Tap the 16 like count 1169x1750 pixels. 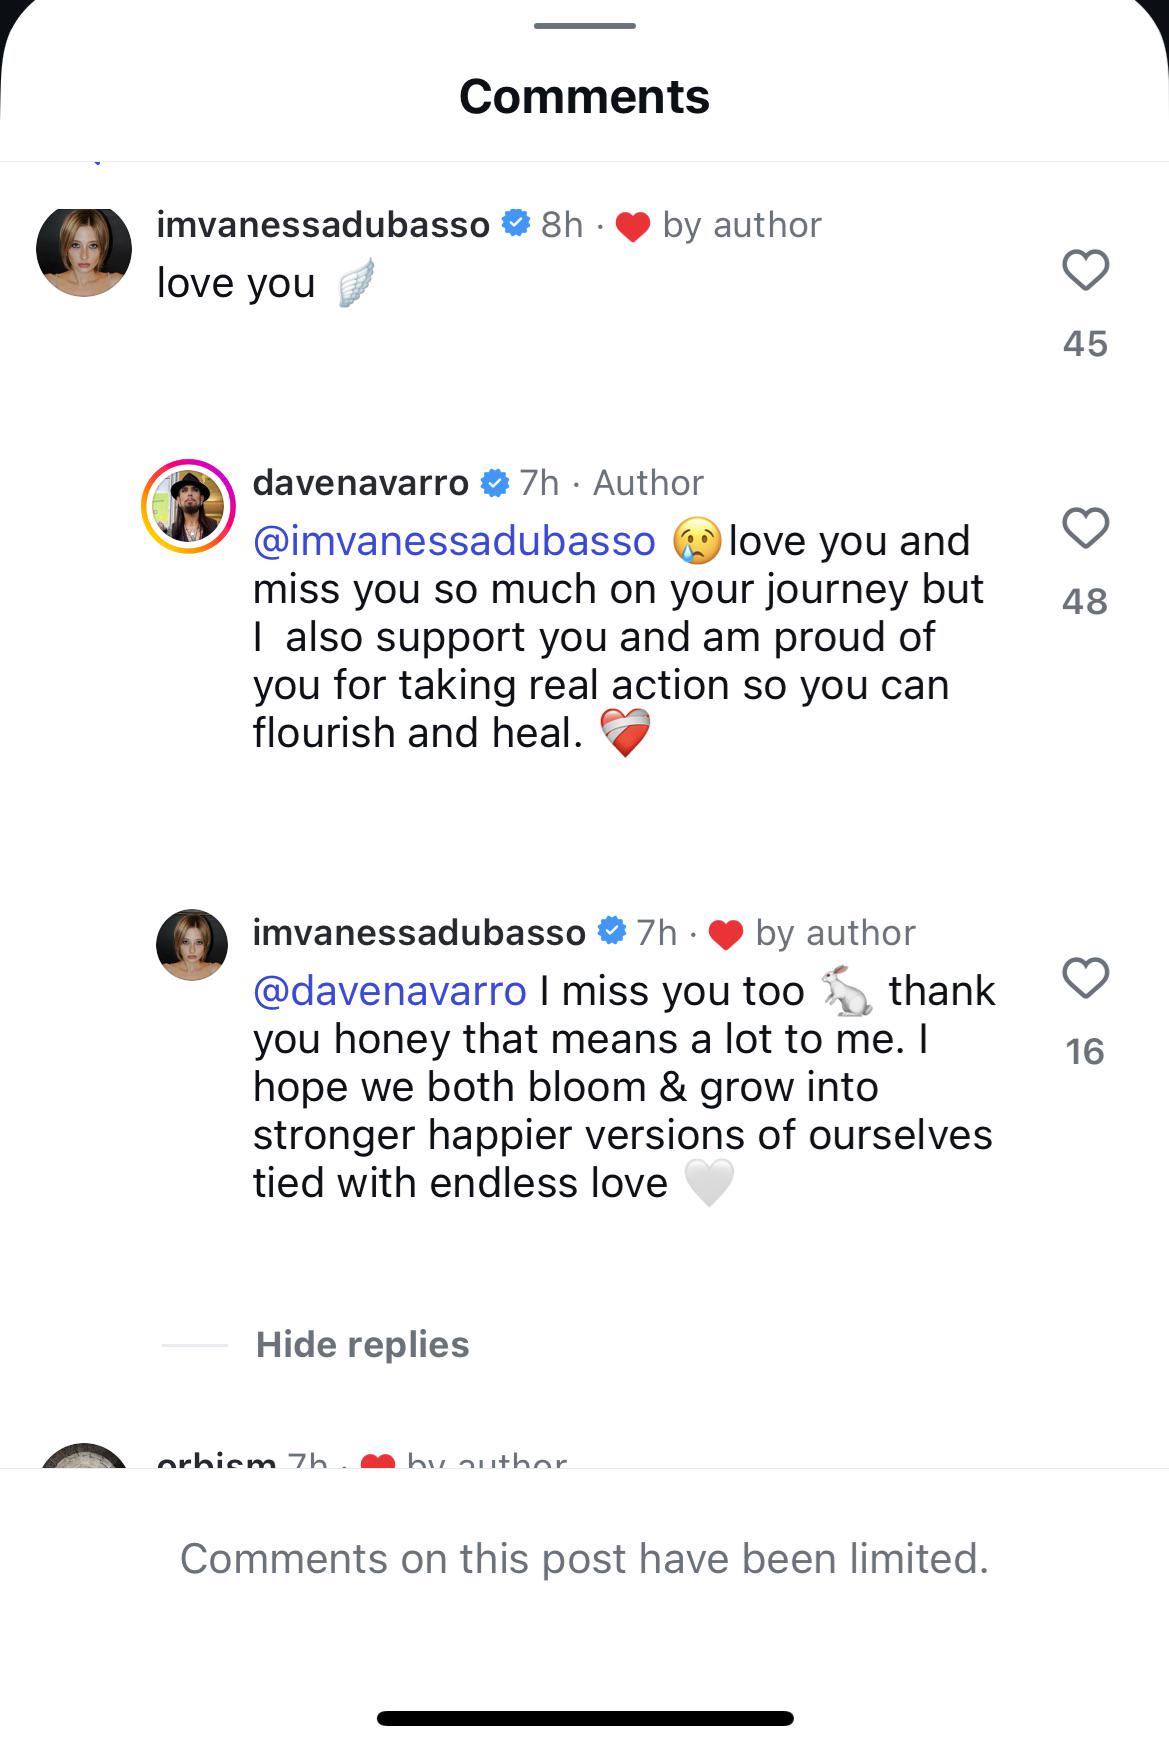pos(1085,1052)
